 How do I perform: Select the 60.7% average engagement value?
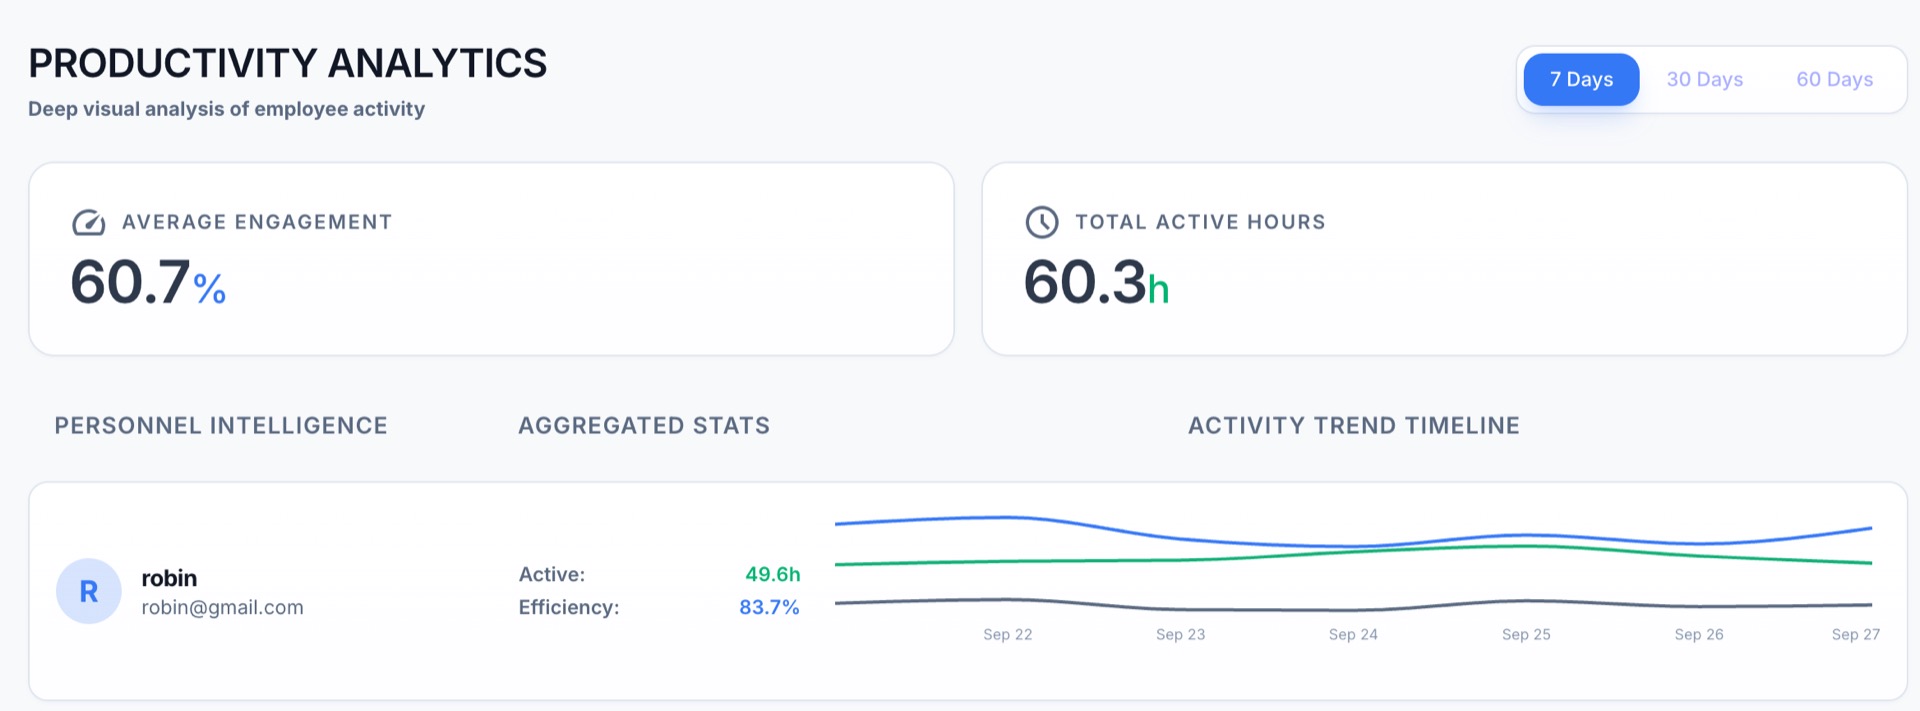click(x=148, y=282)
